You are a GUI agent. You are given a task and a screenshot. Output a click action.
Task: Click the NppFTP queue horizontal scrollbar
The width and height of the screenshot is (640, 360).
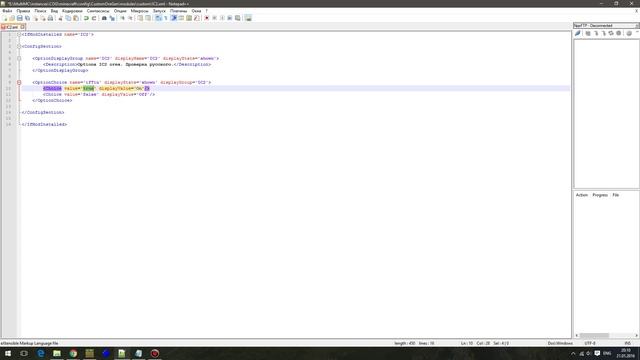click(x=607, y=335)
